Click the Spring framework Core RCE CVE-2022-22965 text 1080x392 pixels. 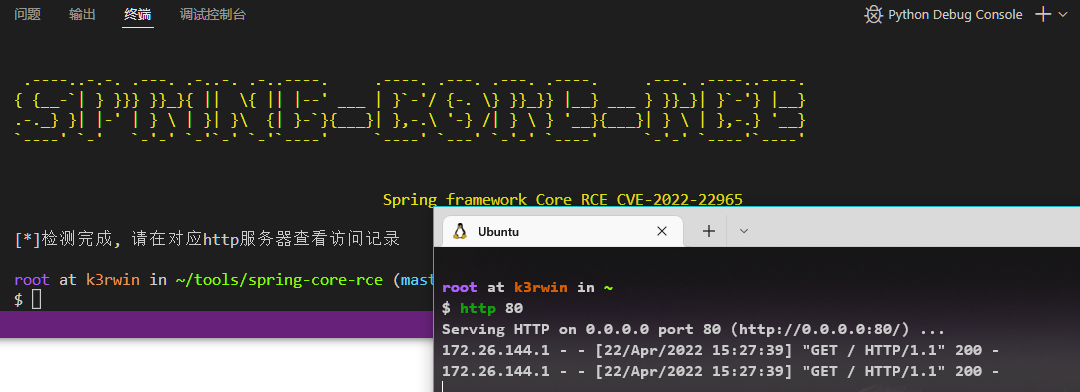(x=563, y=200)
